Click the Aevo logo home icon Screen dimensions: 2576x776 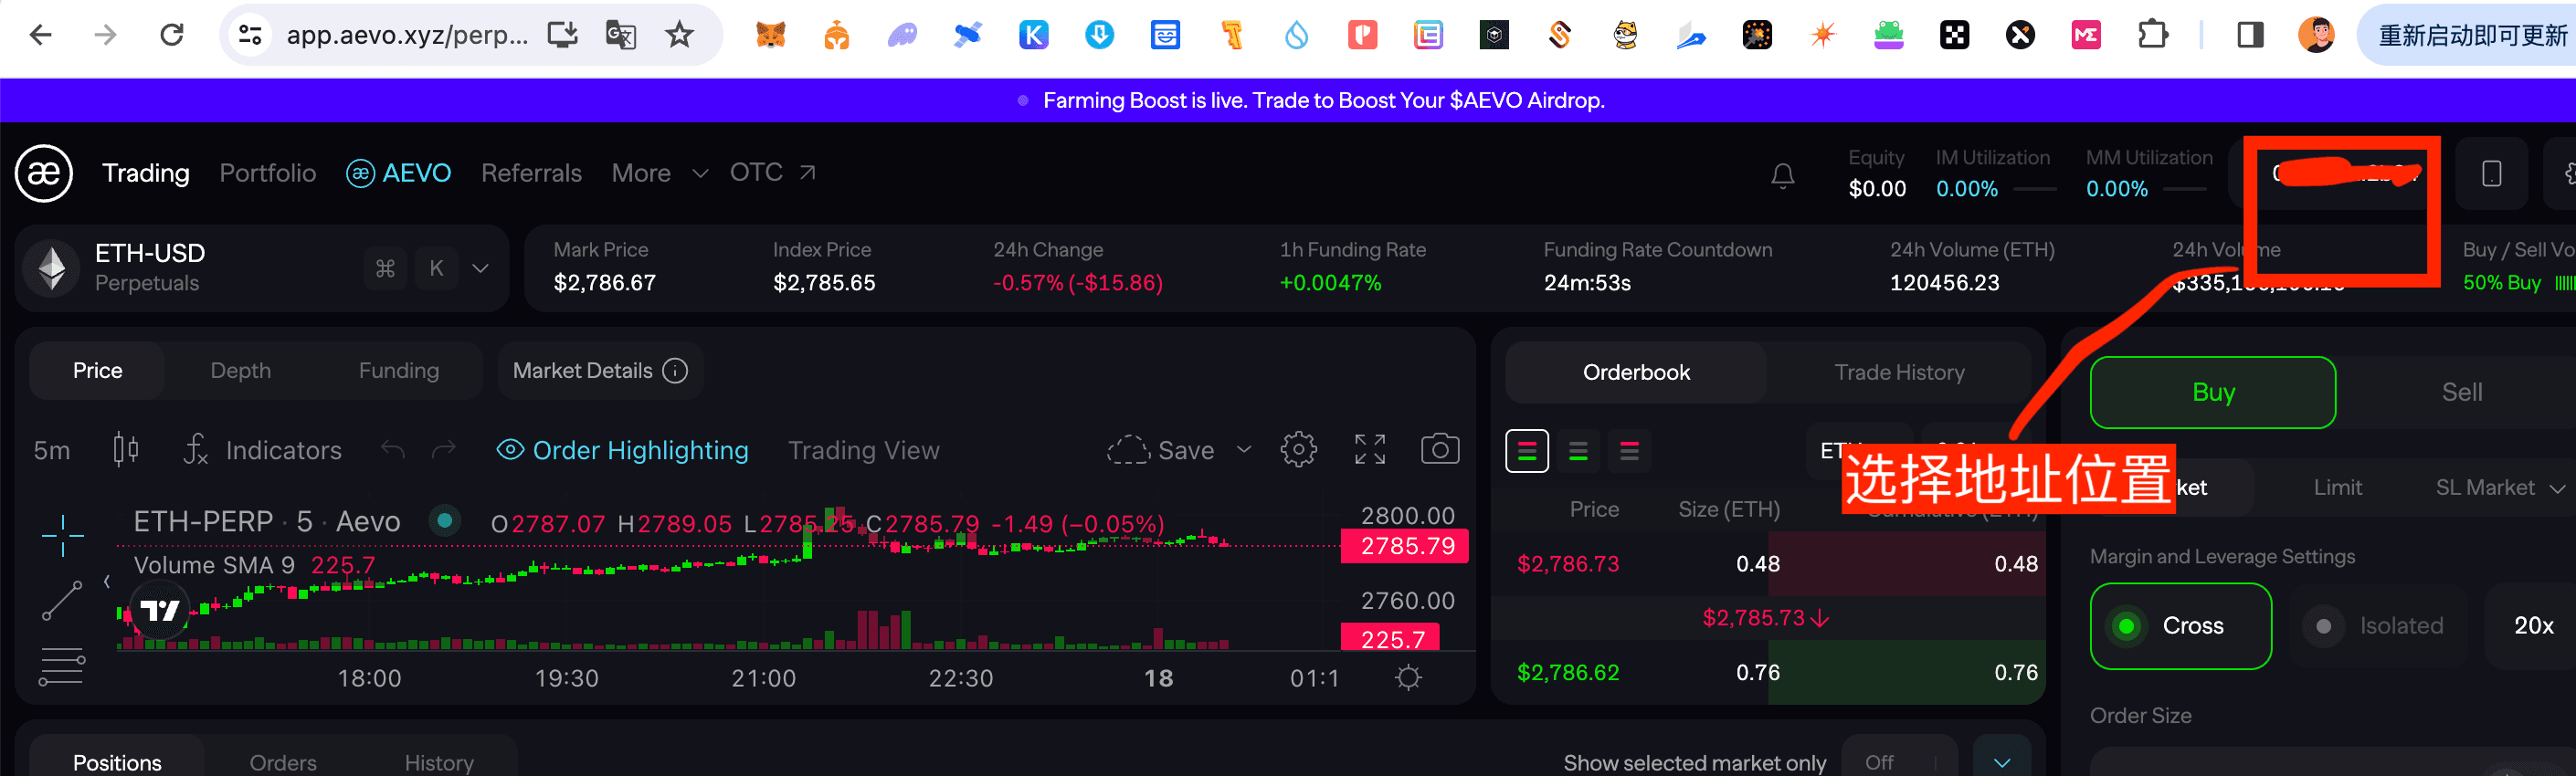pyautogui.click(x=44, y=173)
